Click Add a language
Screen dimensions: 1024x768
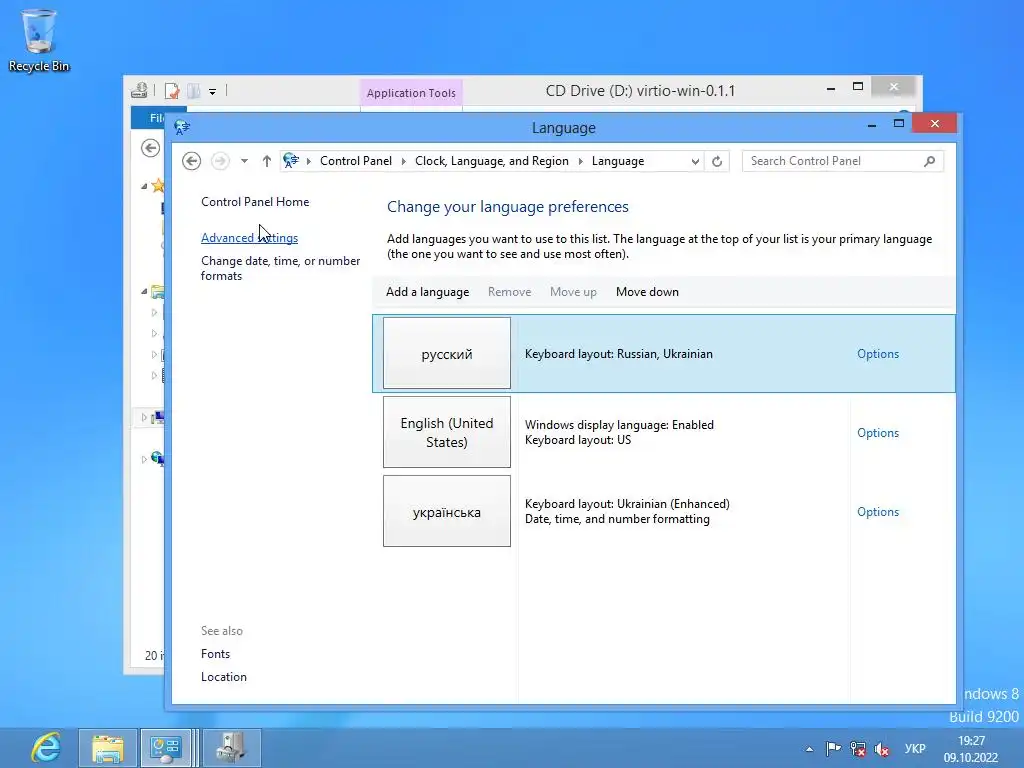(427, 292)
